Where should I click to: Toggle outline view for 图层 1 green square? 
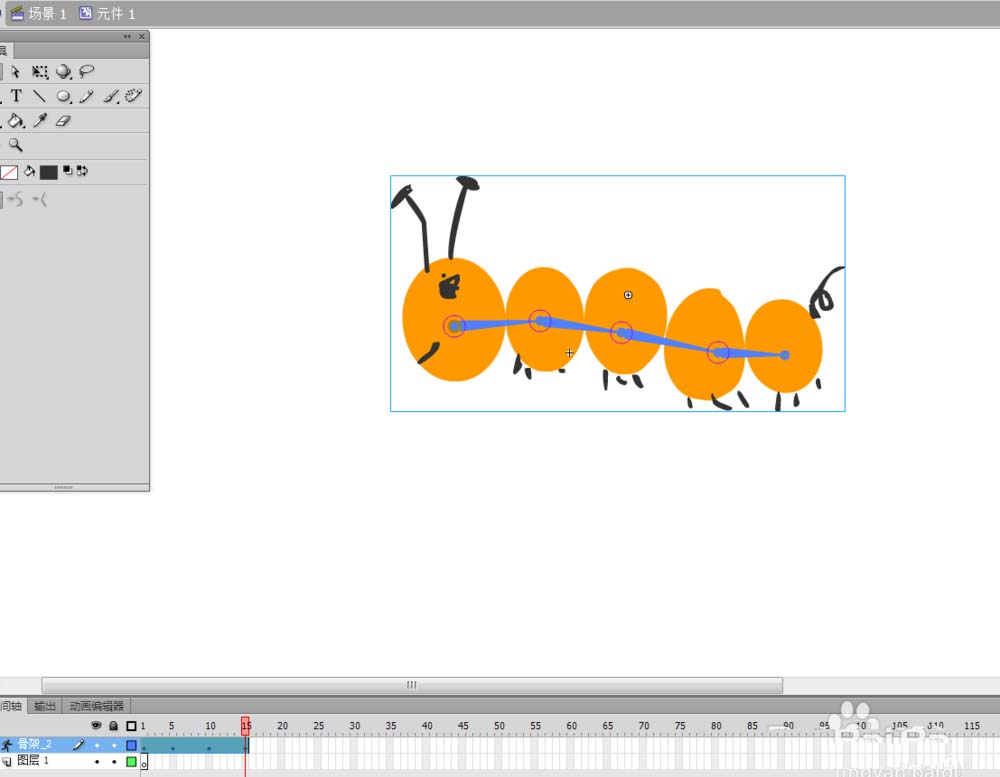click(131, 762)
